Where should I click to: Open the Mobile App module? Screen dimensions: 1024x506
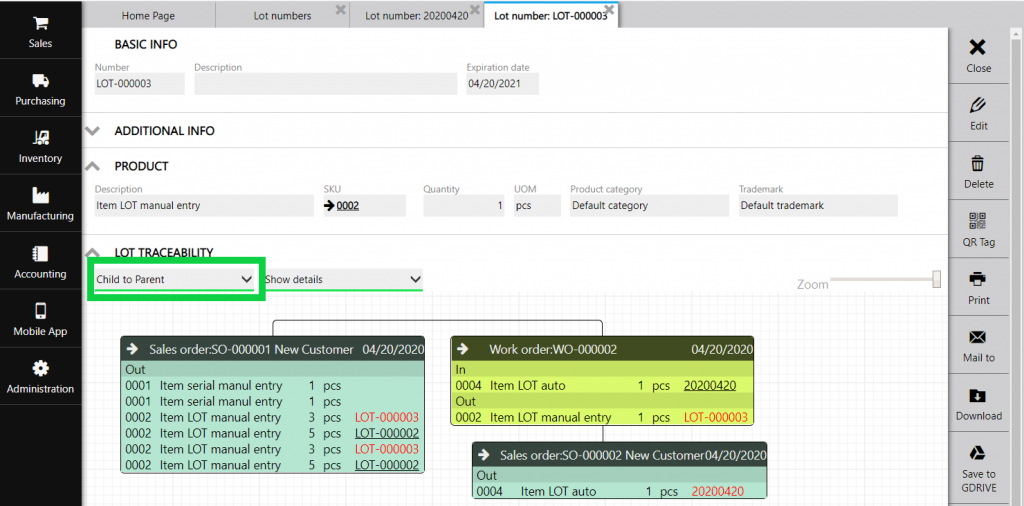pos(40,319)
